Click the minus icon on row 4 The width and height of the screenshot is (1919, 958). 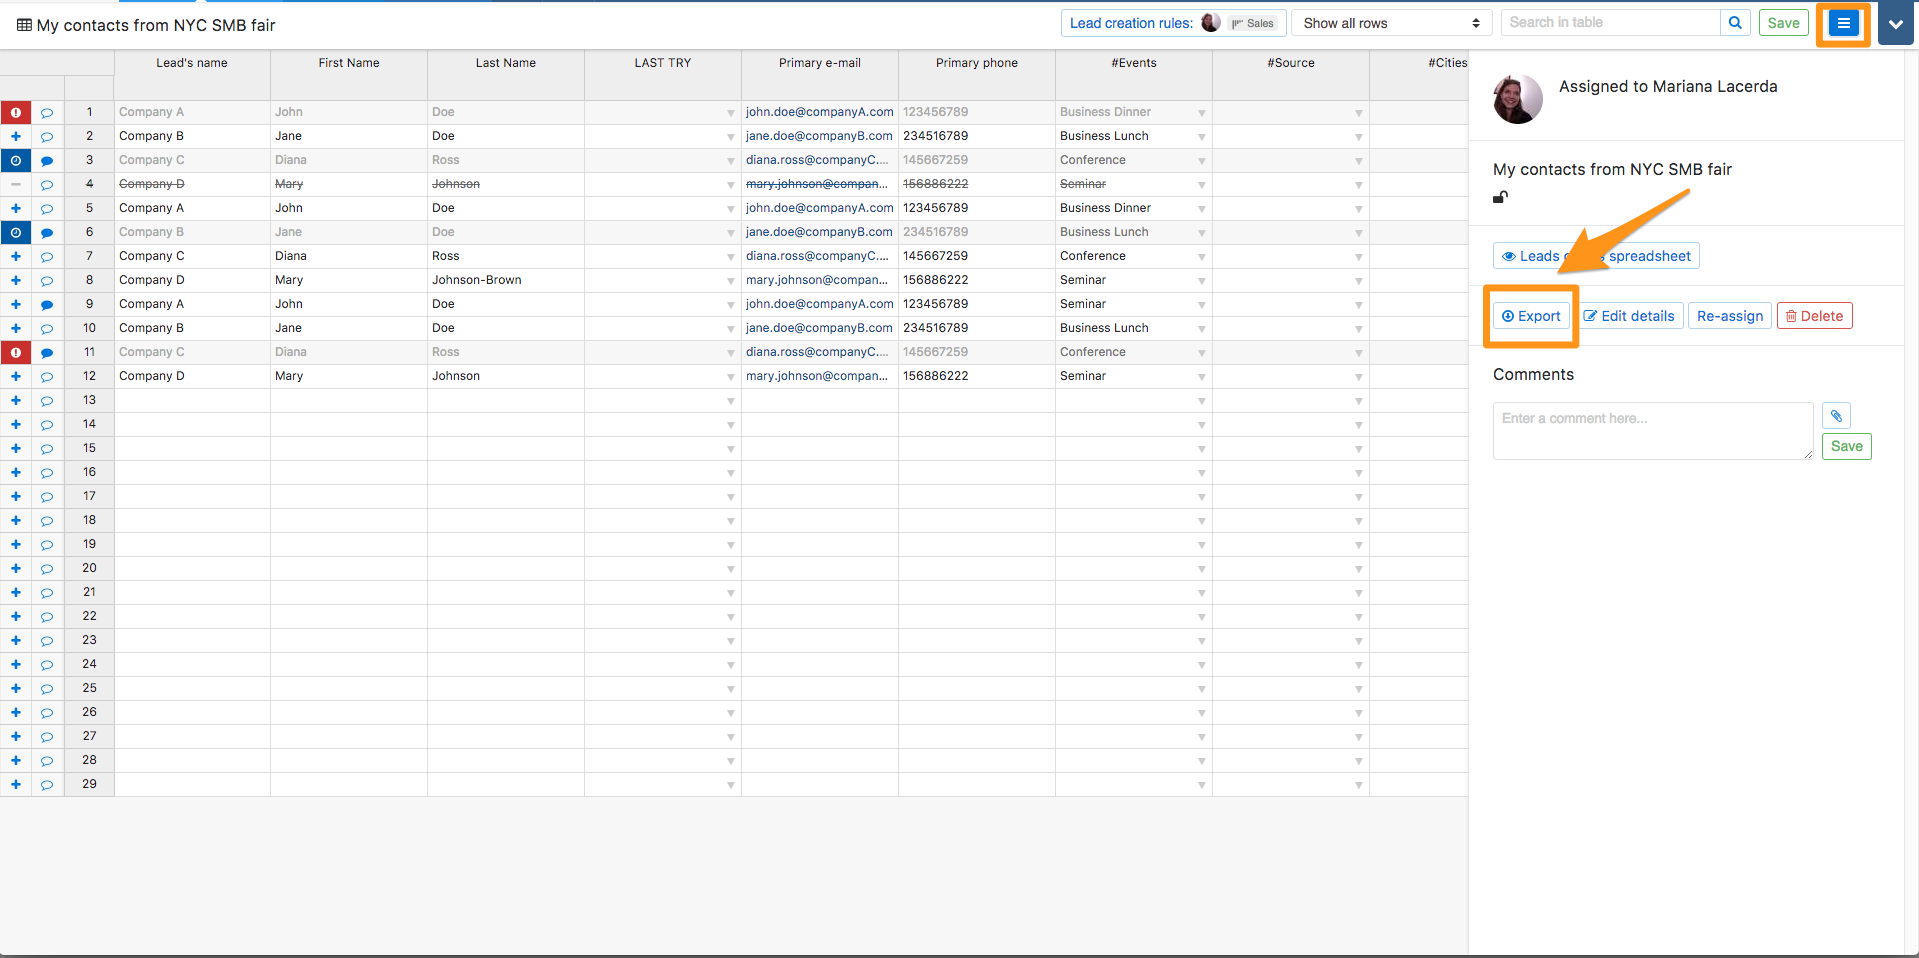[x=16, y=185]
